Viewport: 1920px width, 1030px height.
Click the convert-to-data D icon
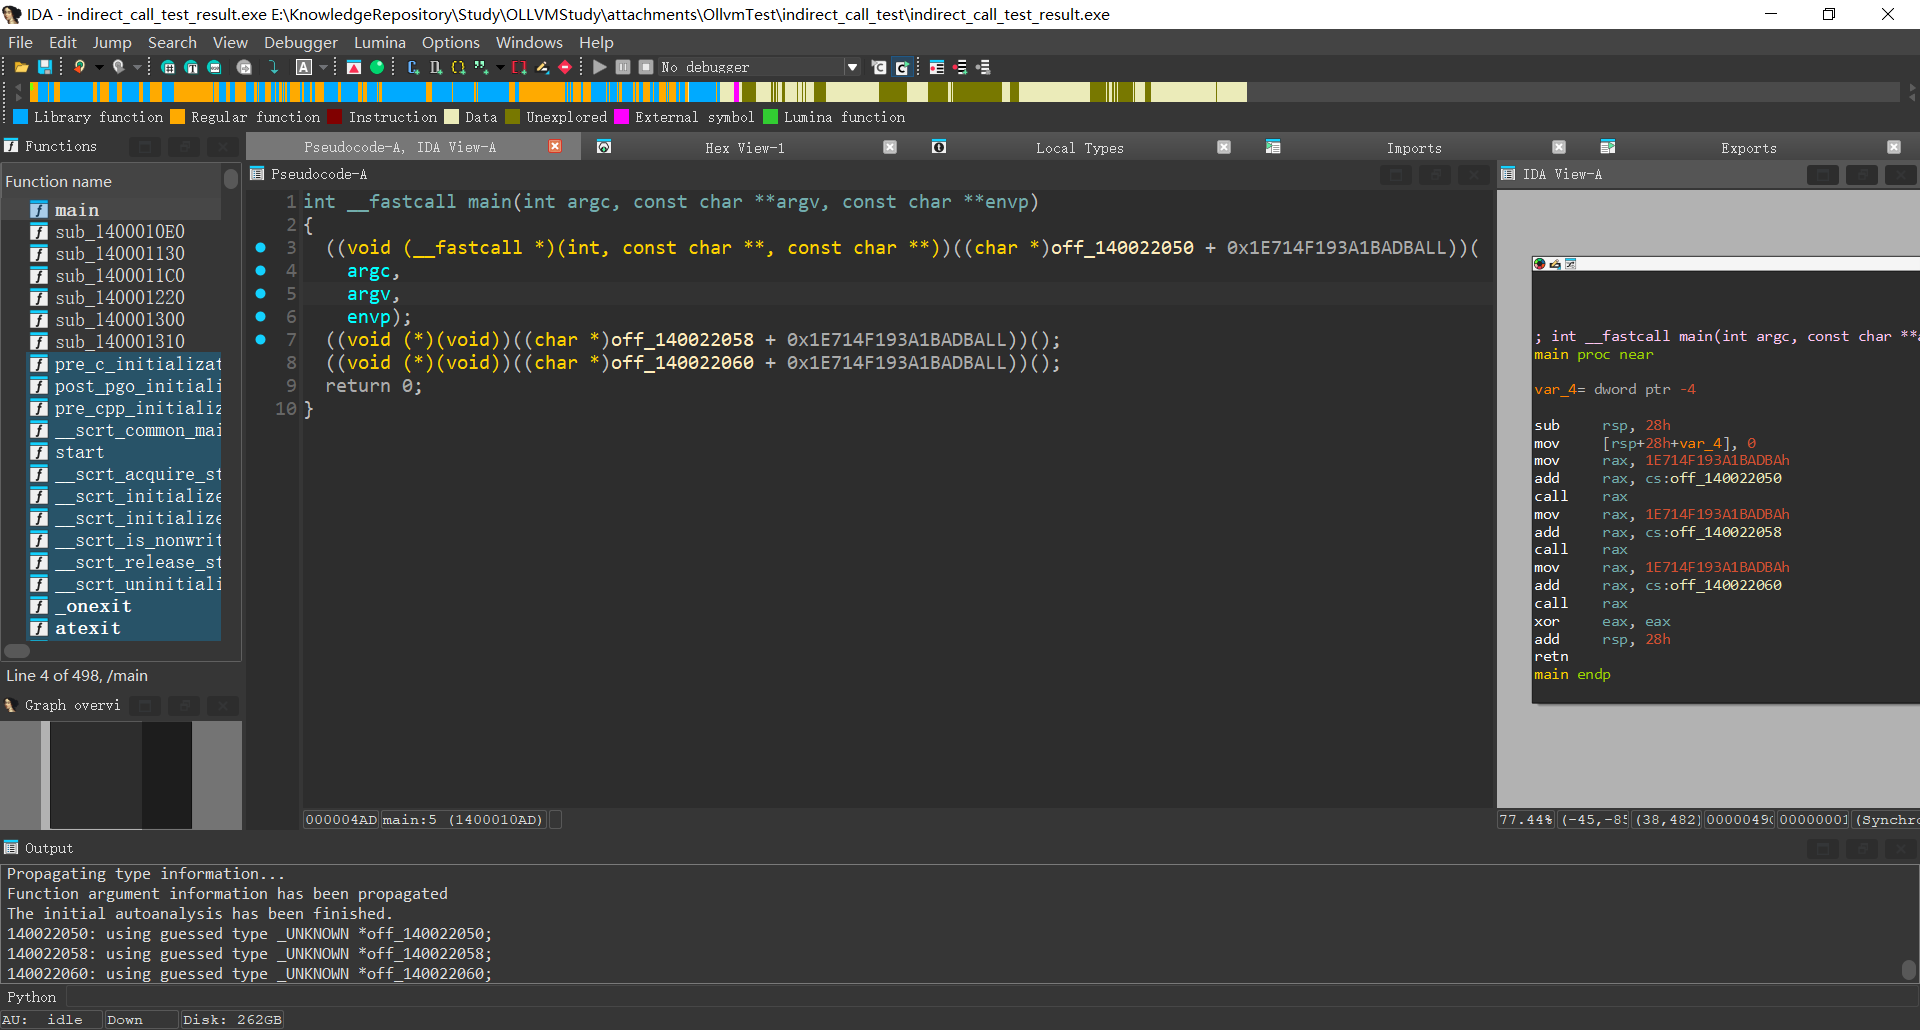coord(436,67)
